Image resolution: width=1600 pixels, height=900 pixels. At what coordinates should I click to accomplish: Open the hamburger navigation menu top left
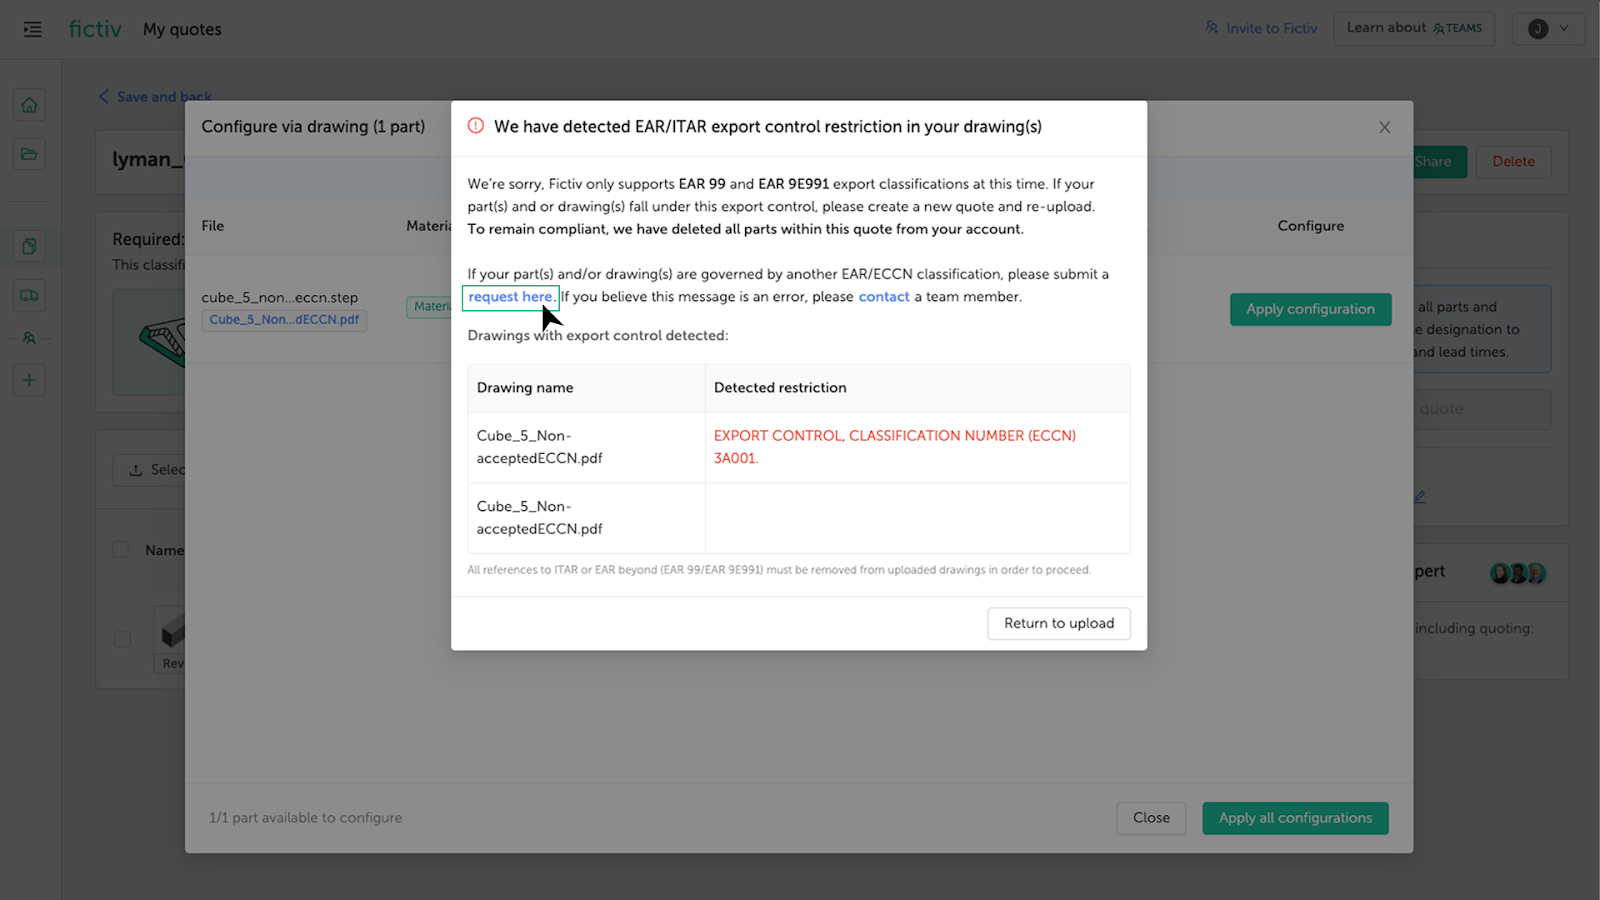[x=32, y=28]
